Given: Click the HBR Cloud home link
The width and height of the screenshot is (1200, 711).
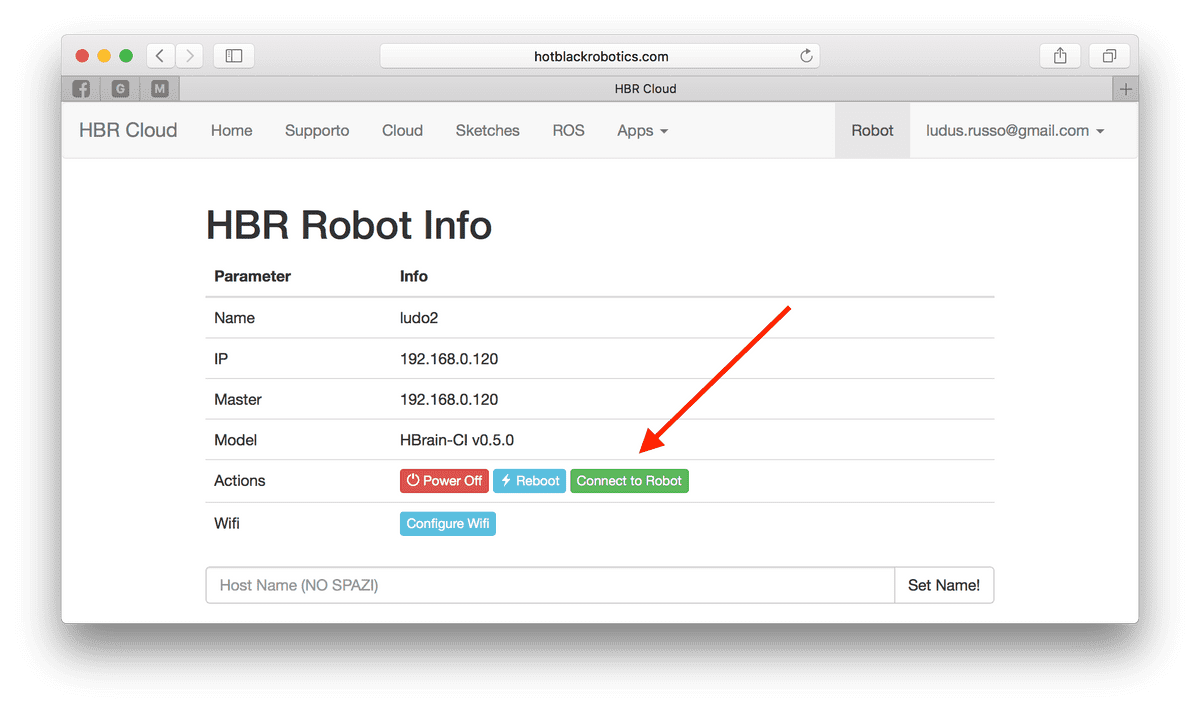Looking at the screenshot, I should click(127, 130).
